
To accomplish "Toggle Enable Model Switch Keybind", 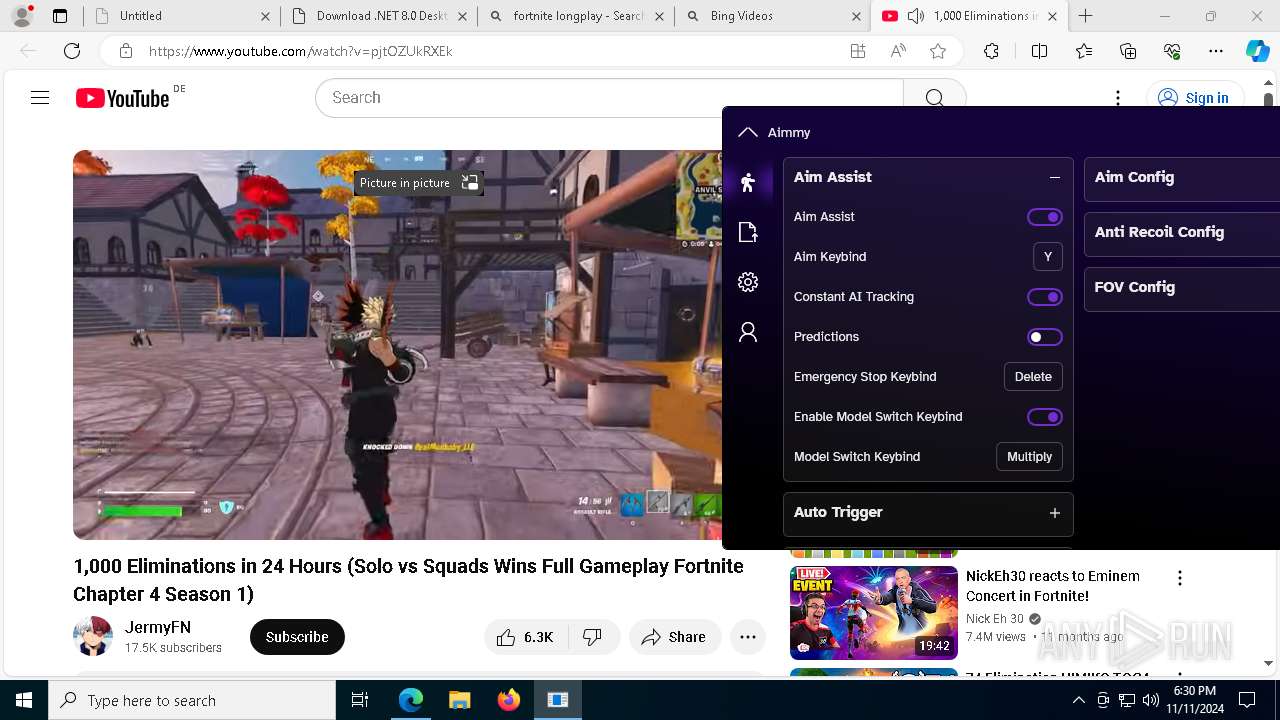I will pos(1044,417).
